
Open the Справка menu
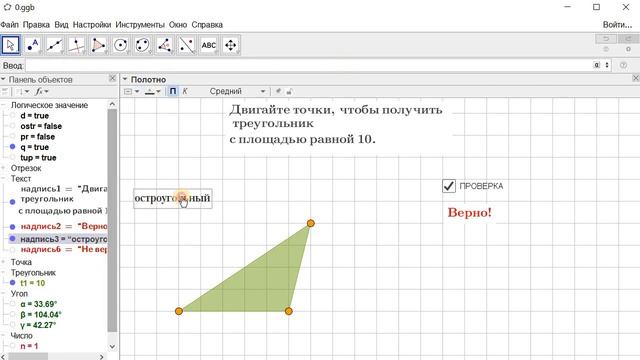click(207, 24)
